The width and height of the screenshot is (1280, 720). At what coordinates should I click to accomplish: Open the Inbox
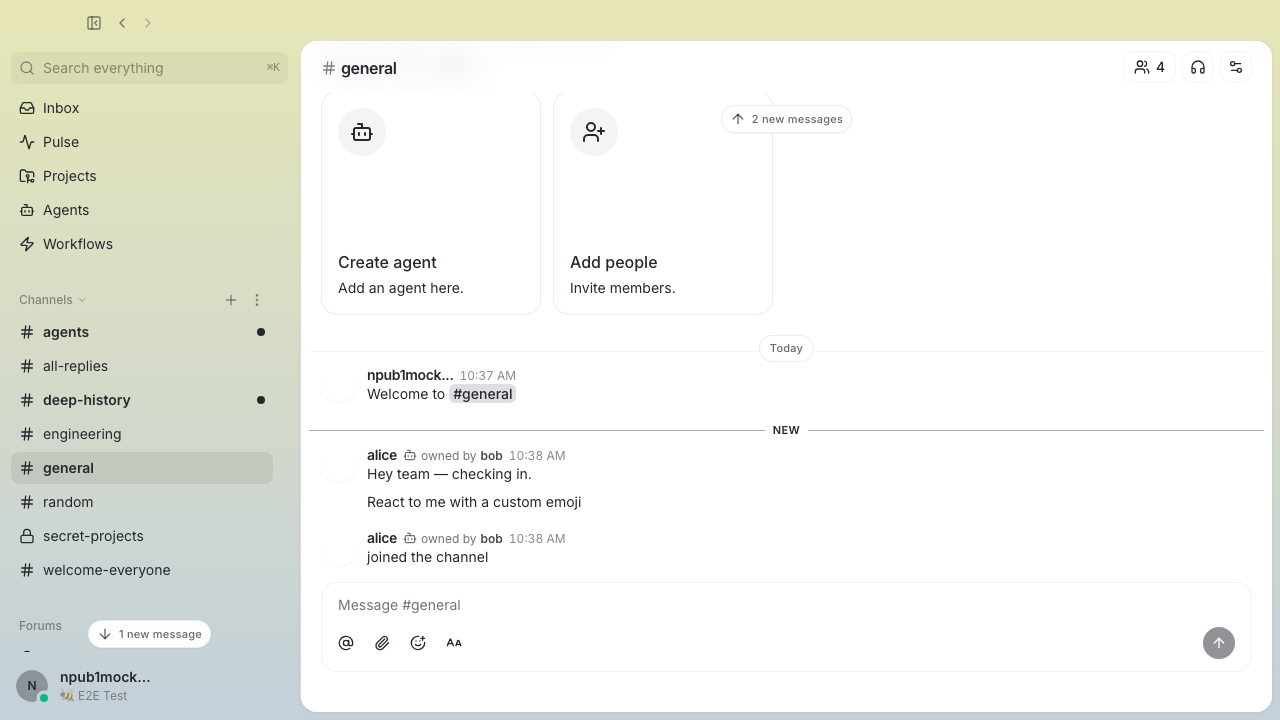142,108
